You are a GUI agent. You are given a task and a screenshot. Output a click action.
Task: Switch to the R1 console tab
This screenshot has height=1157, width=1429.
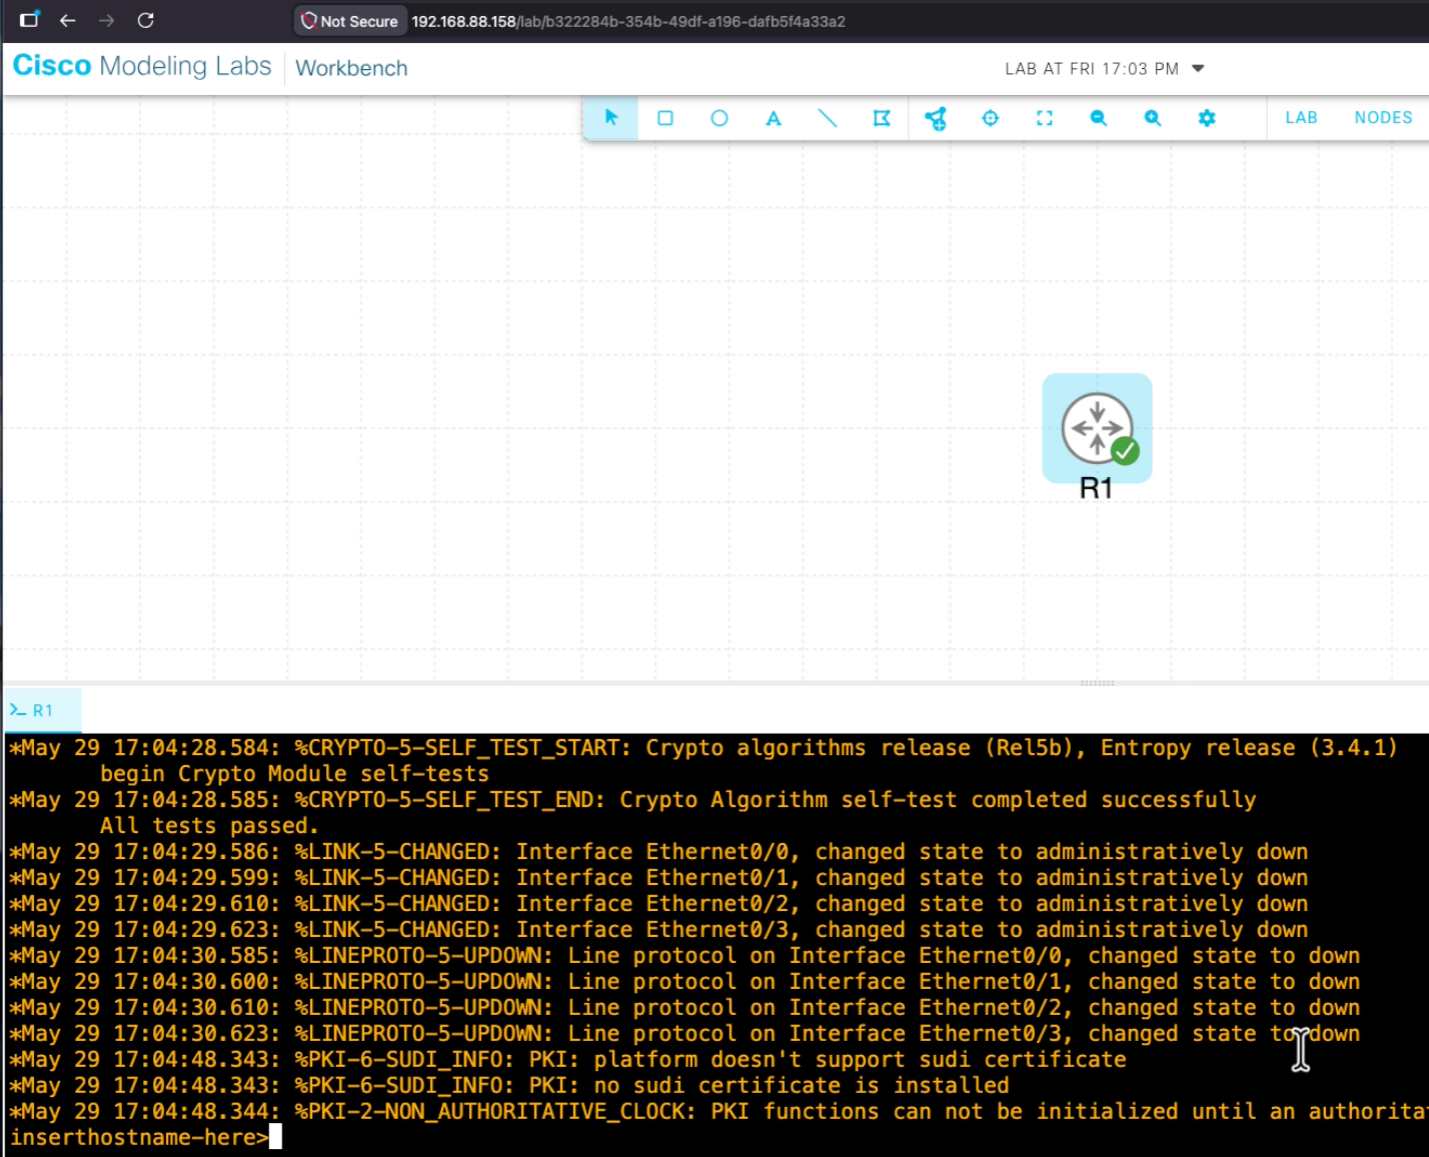click(x=42, y=710)
